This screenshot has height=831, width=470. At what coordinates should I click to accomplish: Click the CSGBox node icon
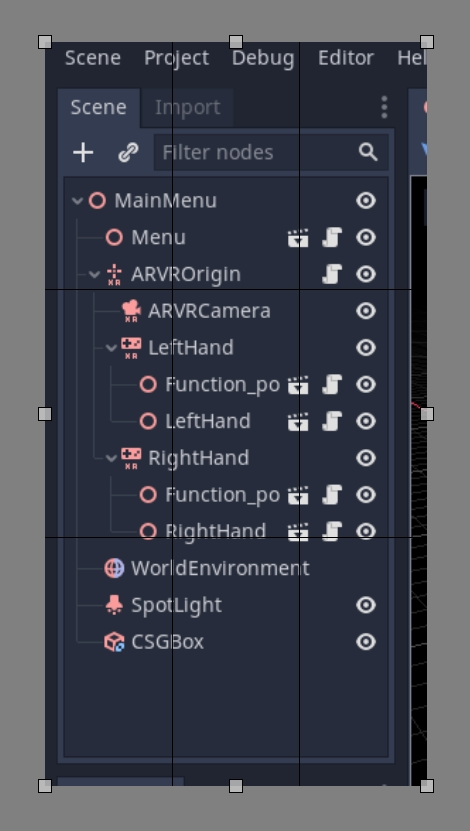[x=114, y=642]
